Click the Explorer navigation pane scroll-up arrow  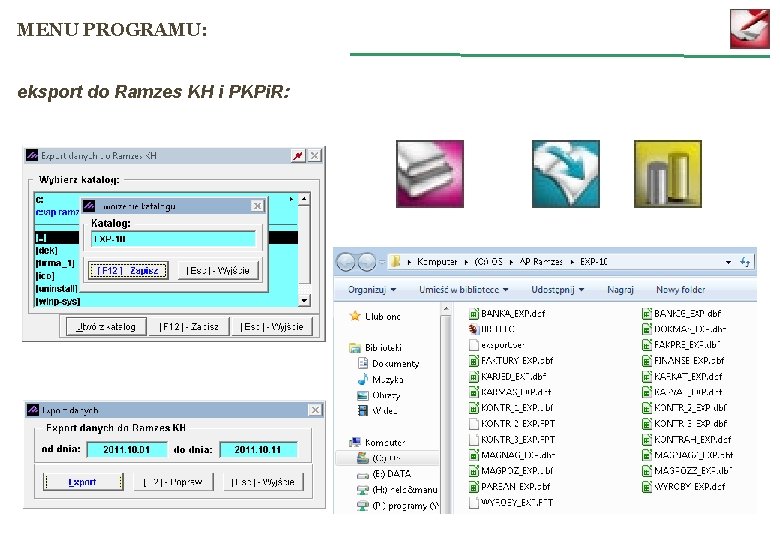[446, 310]
